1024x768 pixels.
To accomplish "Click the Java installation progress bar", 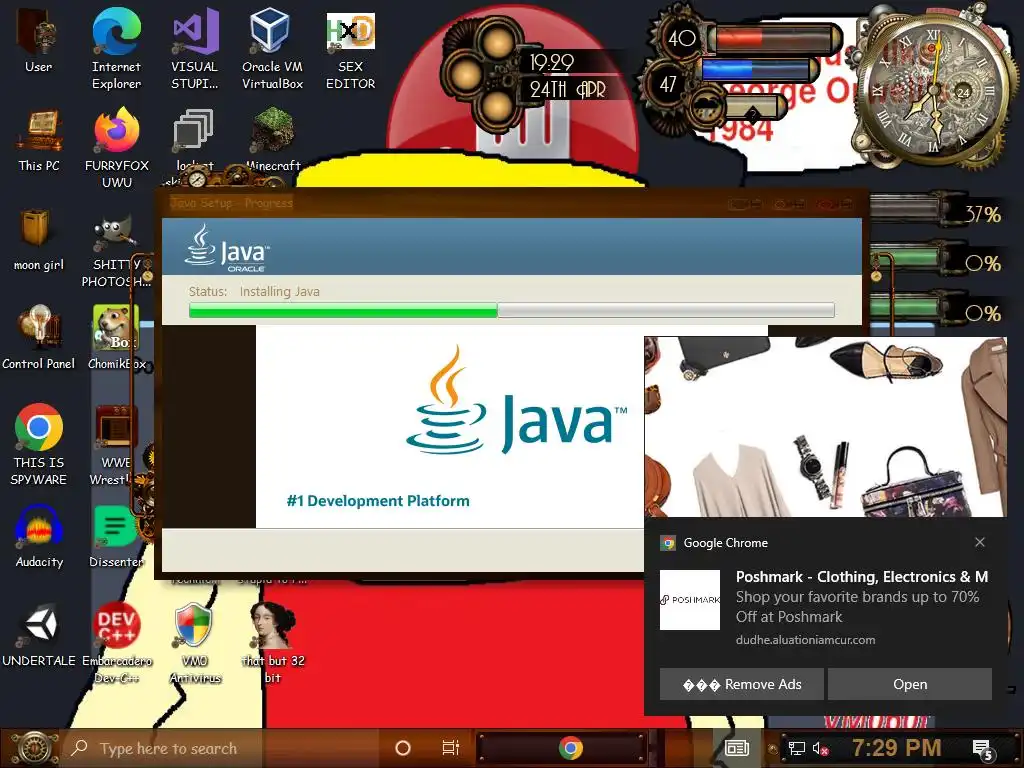I will [x=511, y=310].
